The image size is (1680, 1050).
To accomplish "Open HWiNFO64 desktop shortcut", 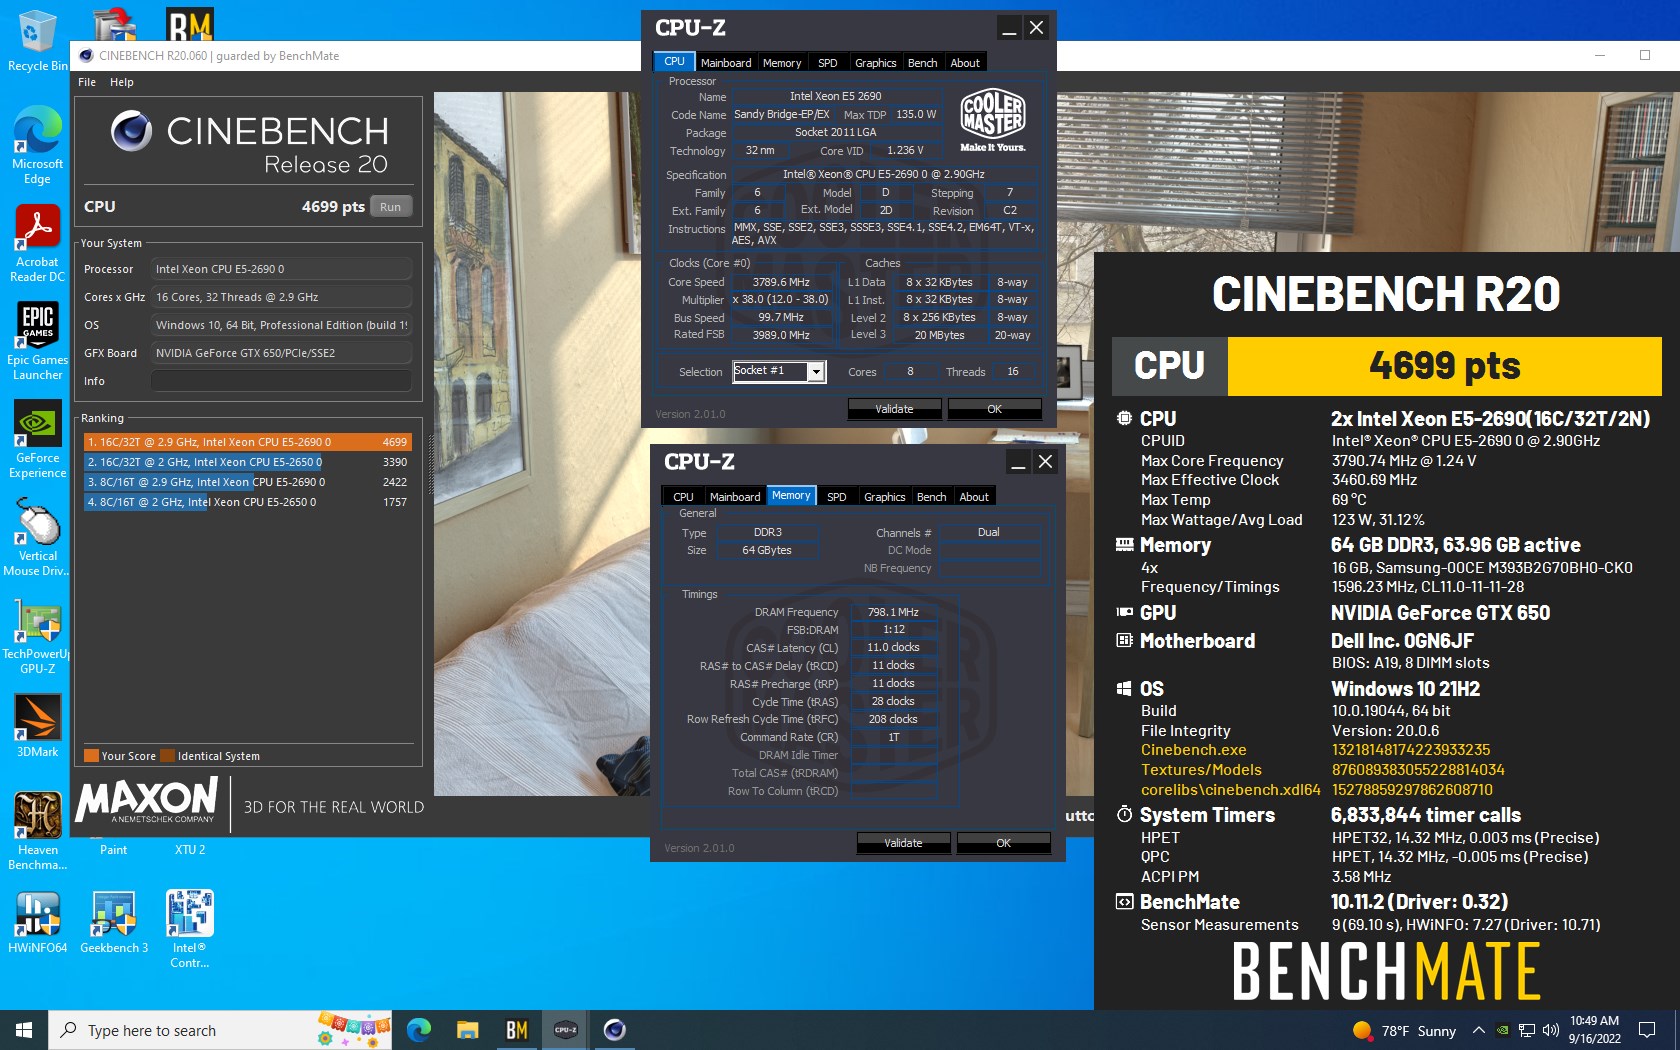I will click(x=37, y=922).
